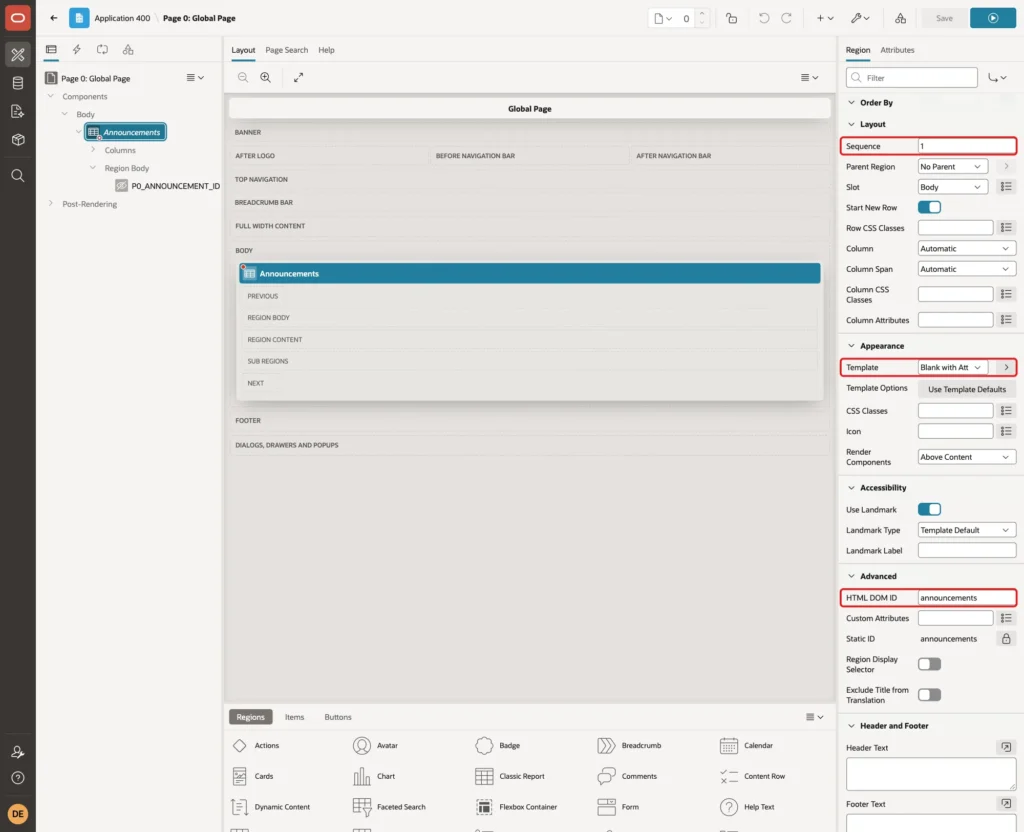Open the Help question mark icon
Image resolution: width=1024 pixels, height=832 pixels.
(18, 778)
